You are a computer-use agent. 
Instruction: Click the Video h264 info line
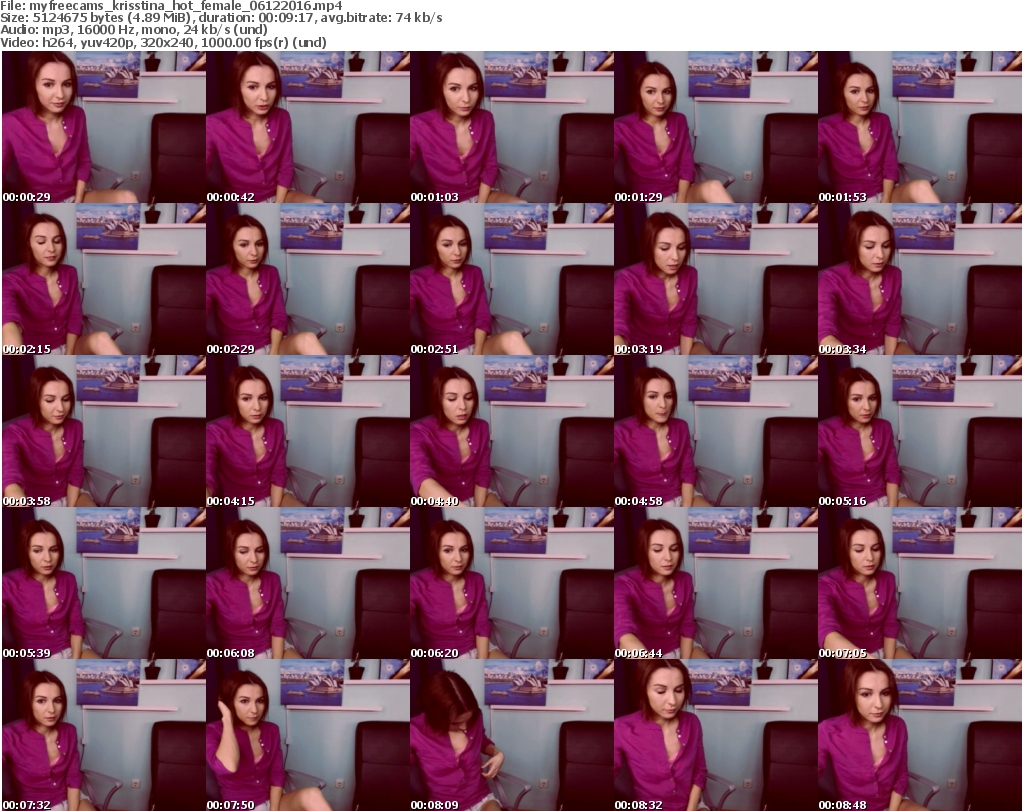163,42
